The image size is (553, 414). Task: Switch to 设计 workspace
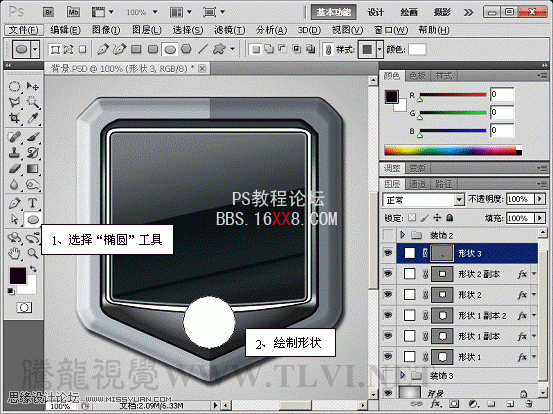point(376,12)
